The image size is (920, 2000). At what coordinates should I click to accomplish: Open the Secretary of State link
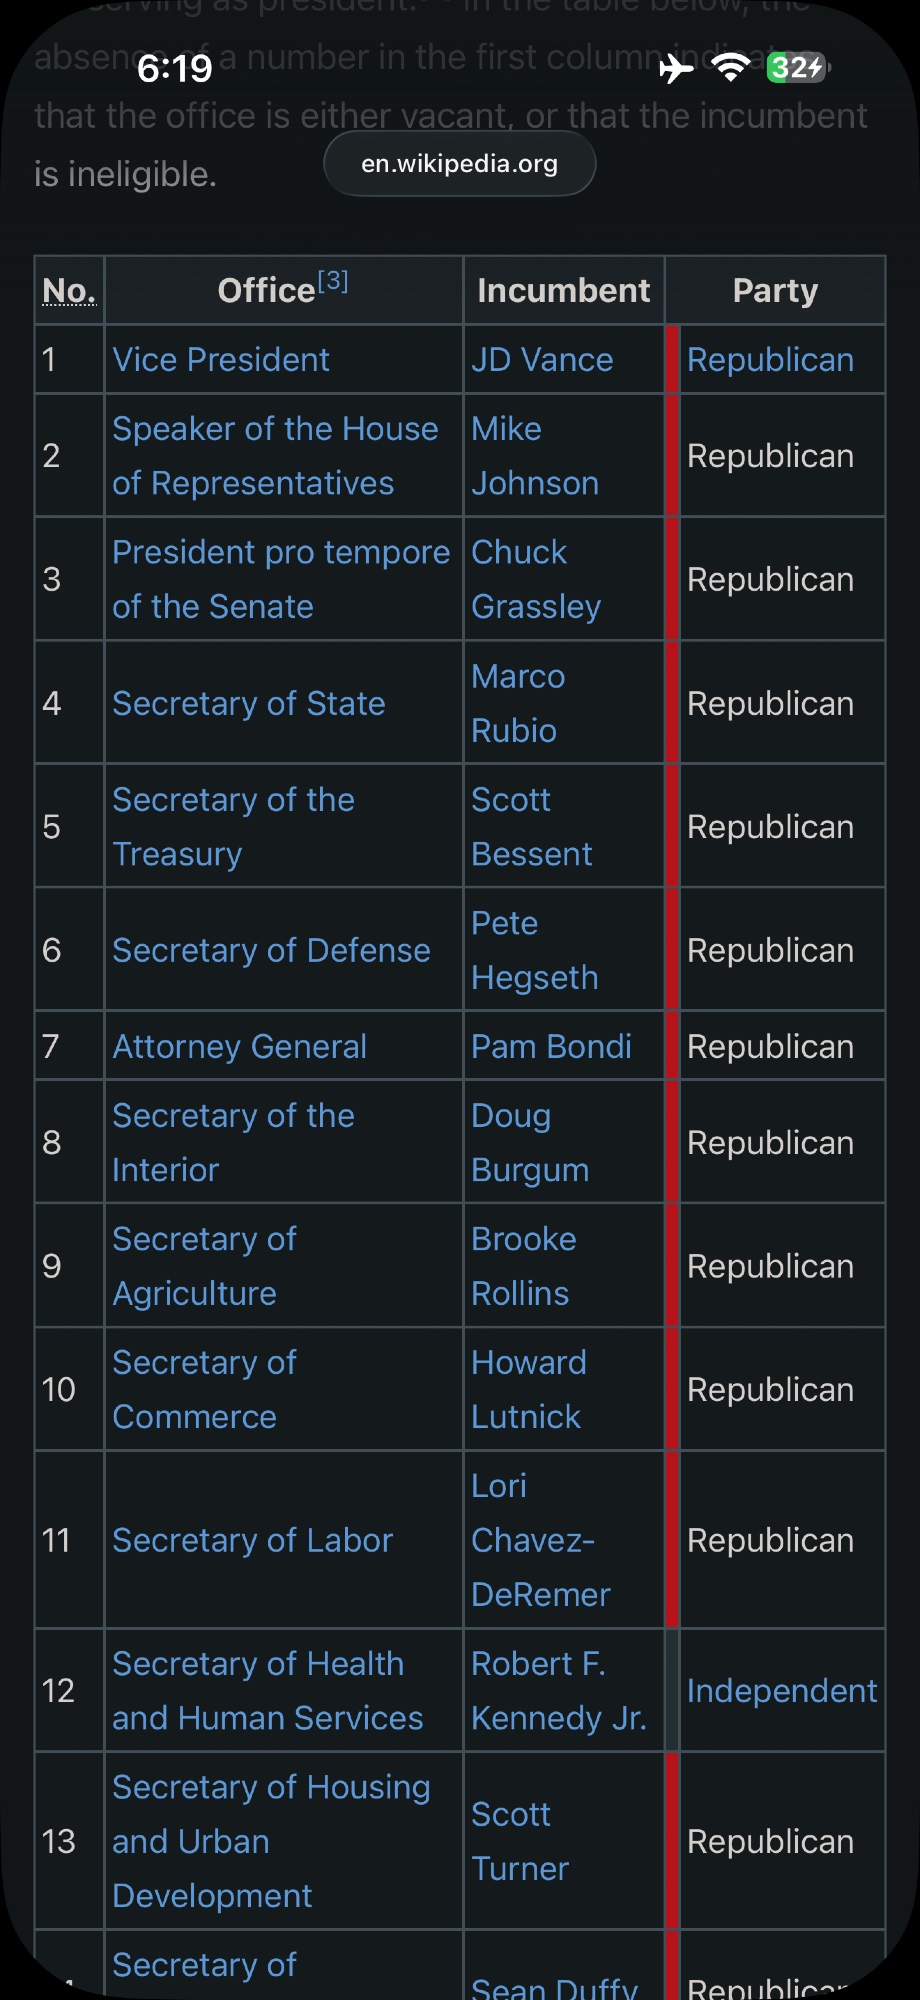(x=249, y=704)
